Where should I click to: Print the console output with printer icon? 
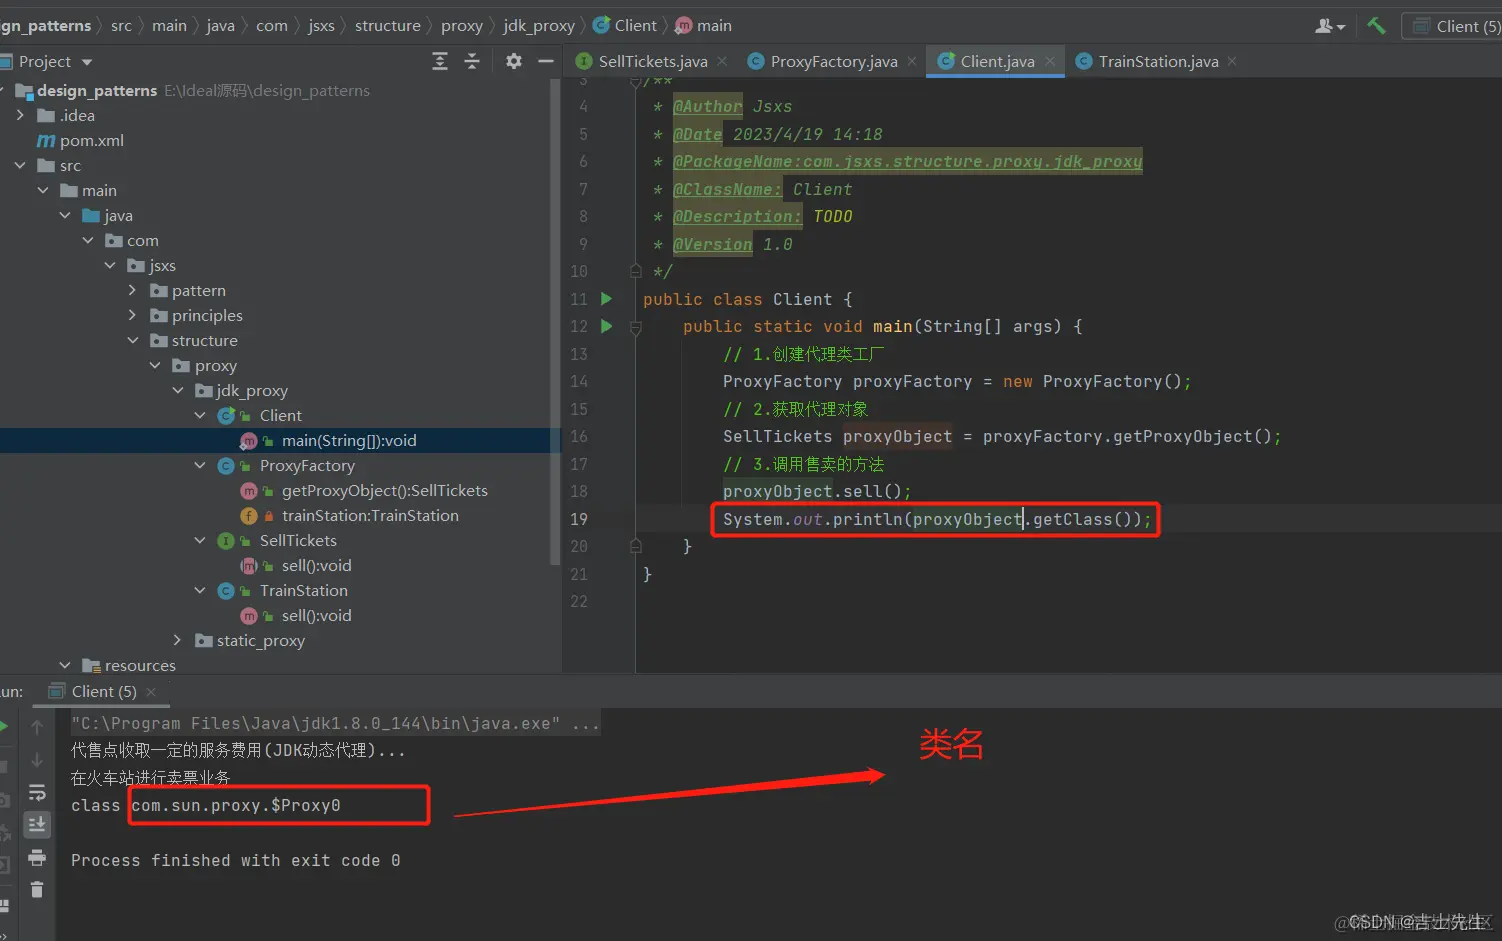point(37,857)
